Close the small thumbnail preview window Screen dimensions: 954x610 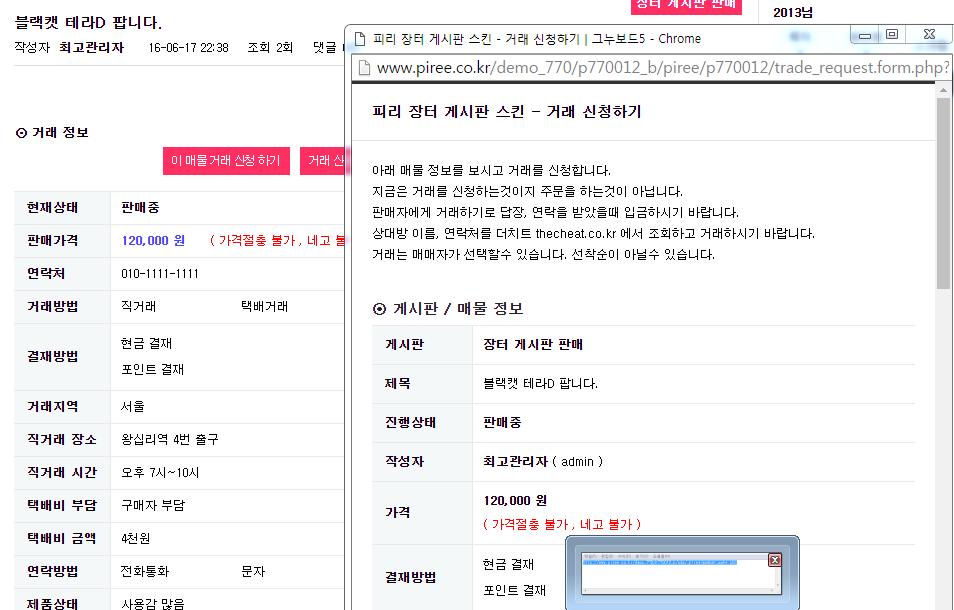(774, 560)
